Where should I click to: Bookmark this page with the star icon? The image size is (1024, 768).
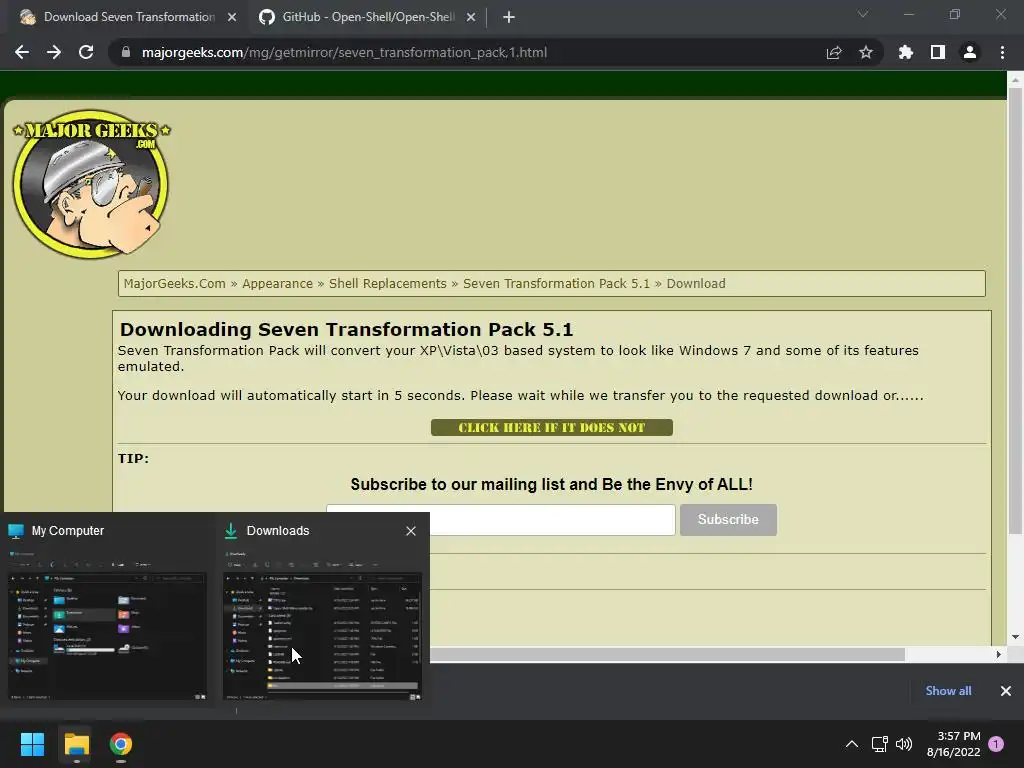866,52
